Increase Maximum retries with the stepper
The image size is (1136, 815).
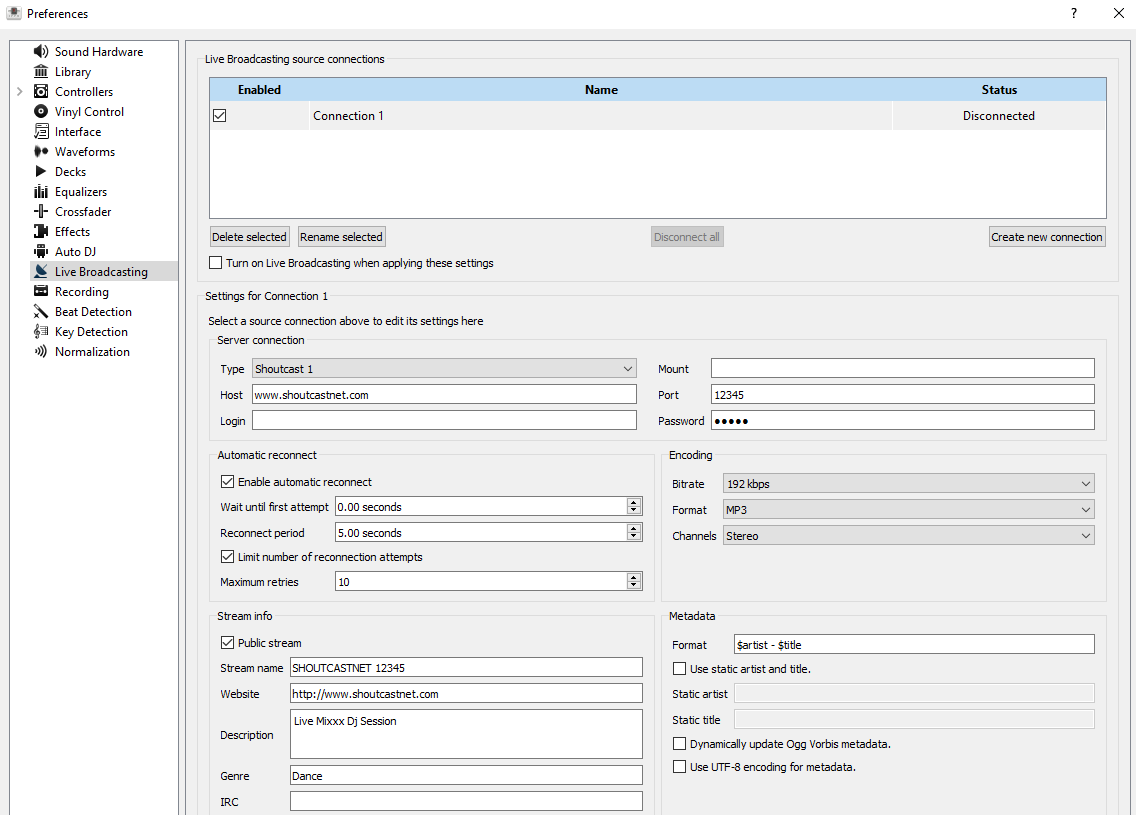(633, 576)
